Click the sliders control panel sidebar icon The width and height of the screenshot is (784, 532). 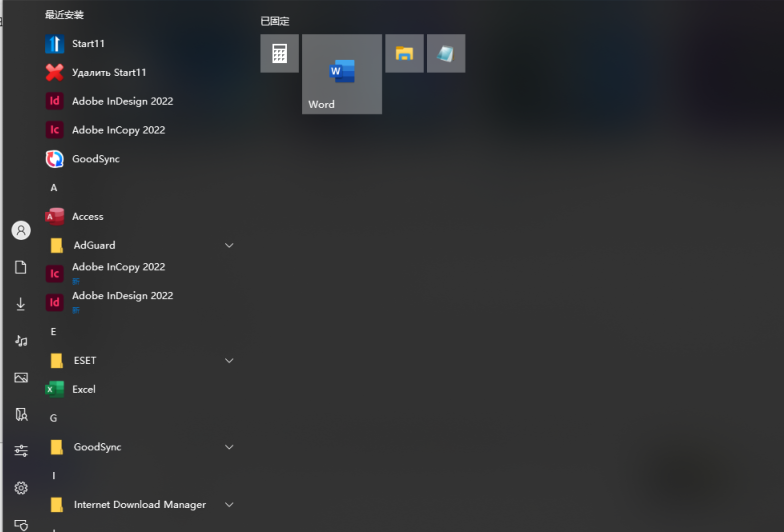(21, 450)
